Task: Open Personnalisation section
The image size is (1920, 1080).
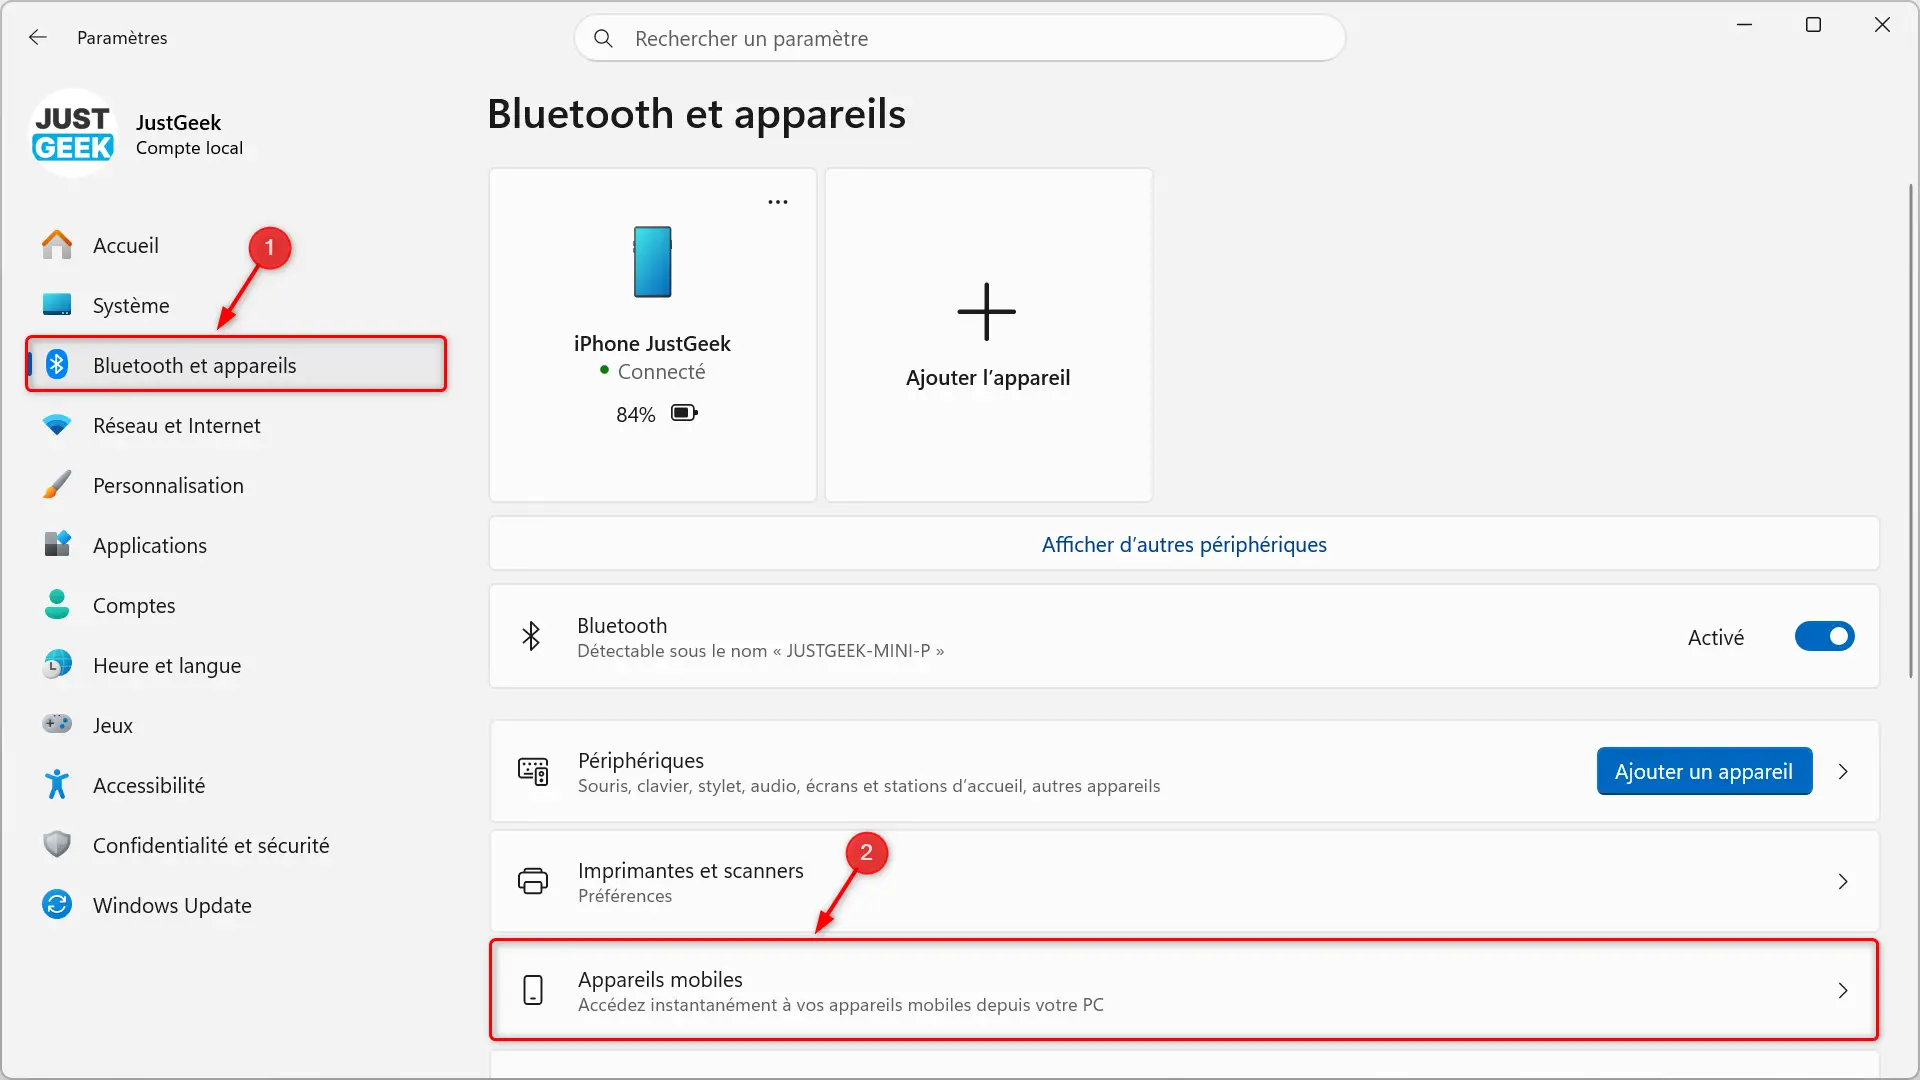Action: click(236, 486)
